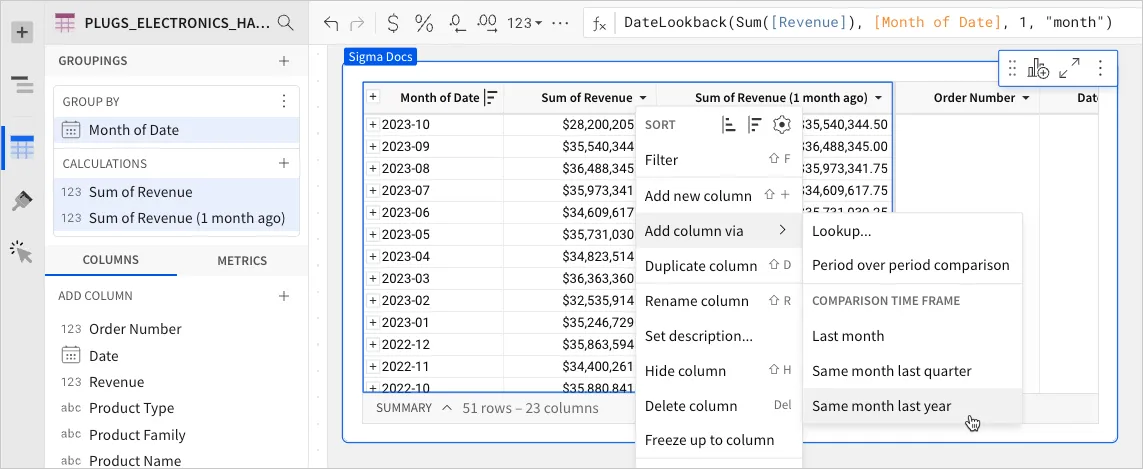Expand the 2023-09 row
1143x469 pixels.
[373, 147]
